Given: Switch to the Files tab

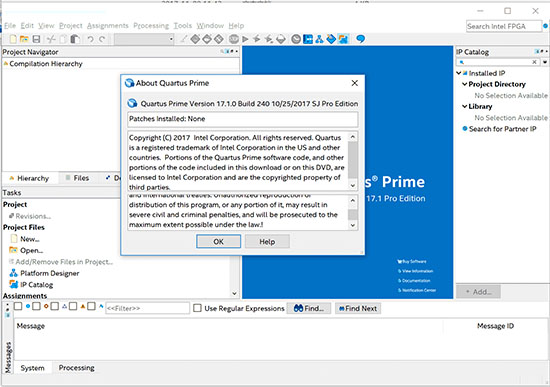Looking at the screenshot, I should pyautogui.click(x=78, y=178).
